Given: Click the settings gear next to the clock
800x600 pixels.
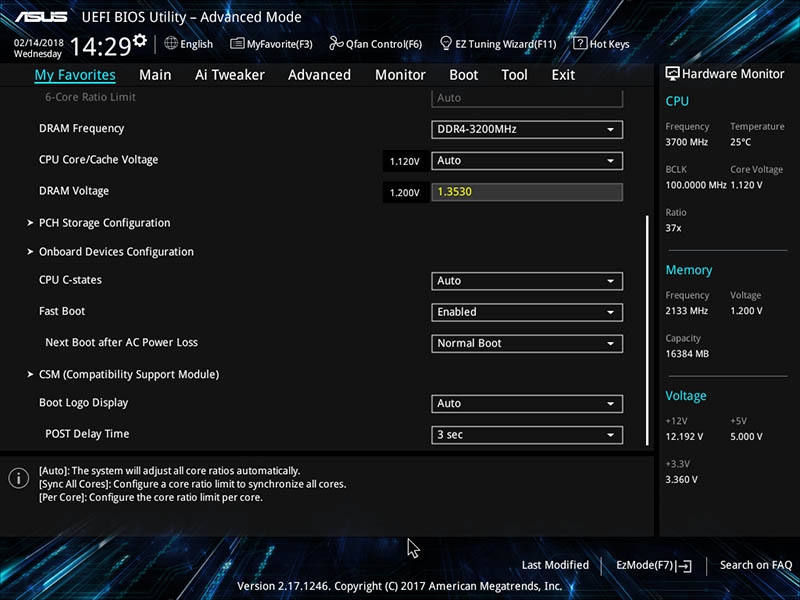Looking at the screenshot, I should pos(139,40).
